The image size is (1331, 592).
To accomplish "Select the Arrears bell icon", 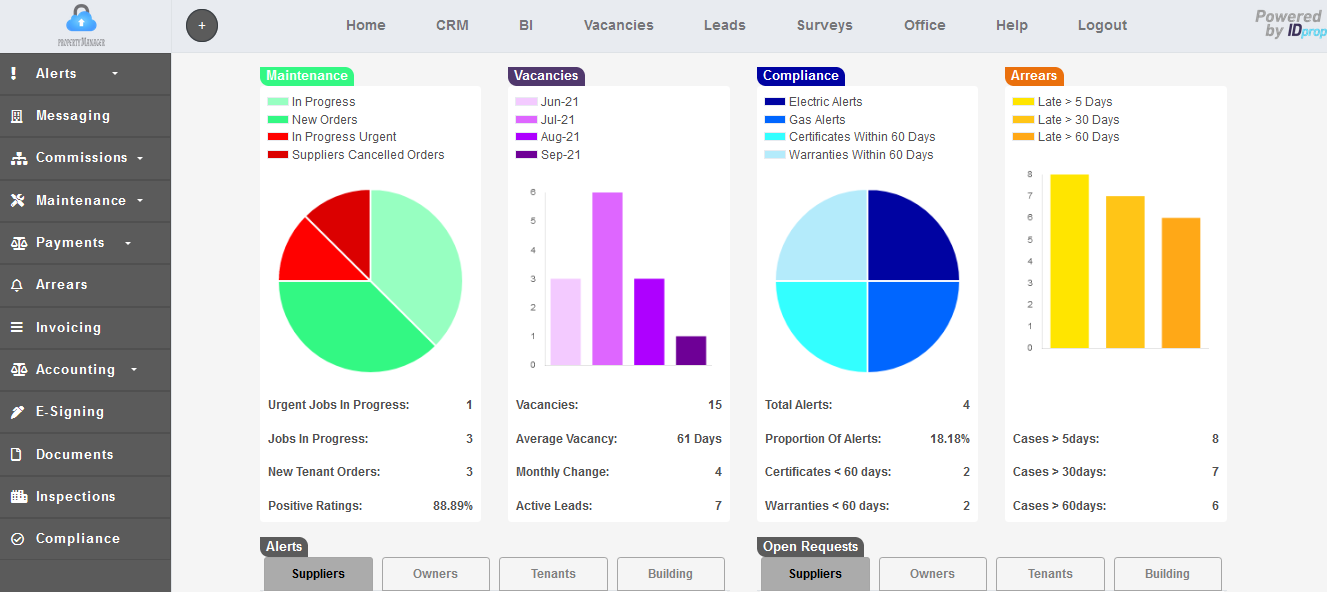I will [16, 285].
